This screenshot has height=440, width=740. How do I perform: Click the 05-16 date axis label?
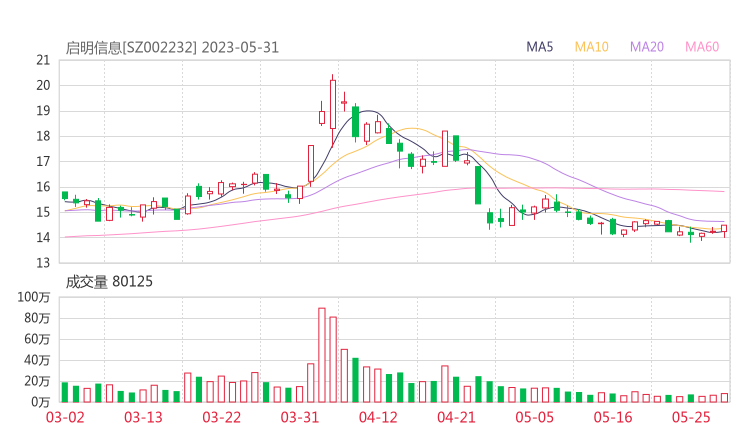(613, 417)
